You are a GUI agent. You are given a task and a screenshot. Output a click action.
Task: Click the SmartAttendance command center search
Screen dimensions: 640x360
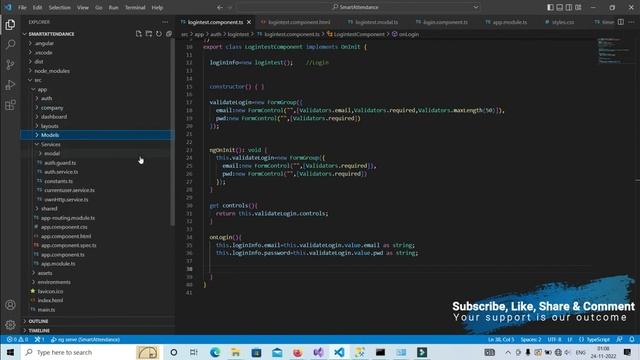358,7
